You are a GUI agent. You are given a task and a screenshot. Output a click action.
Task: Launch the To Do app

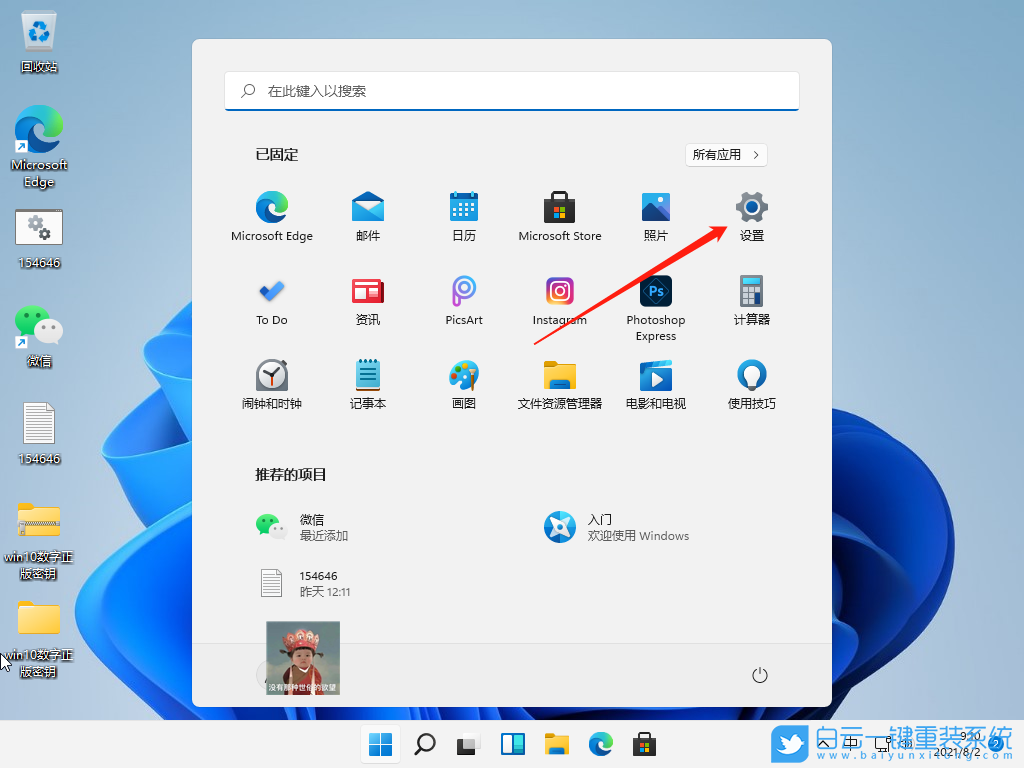click(x=271, y=300)
